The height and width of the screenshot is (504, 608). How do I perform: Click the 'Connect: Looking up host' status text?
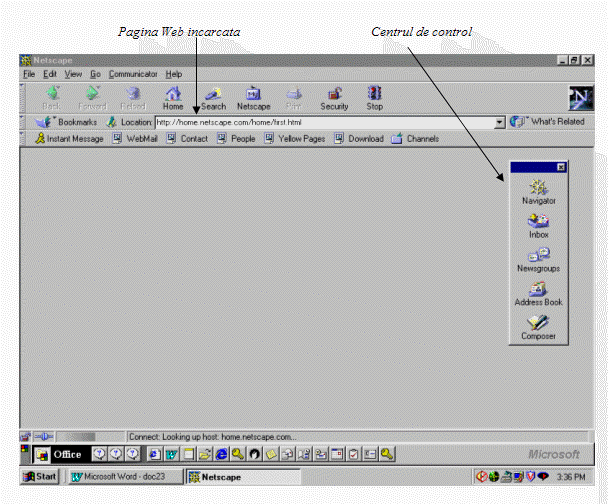point(212,437)
